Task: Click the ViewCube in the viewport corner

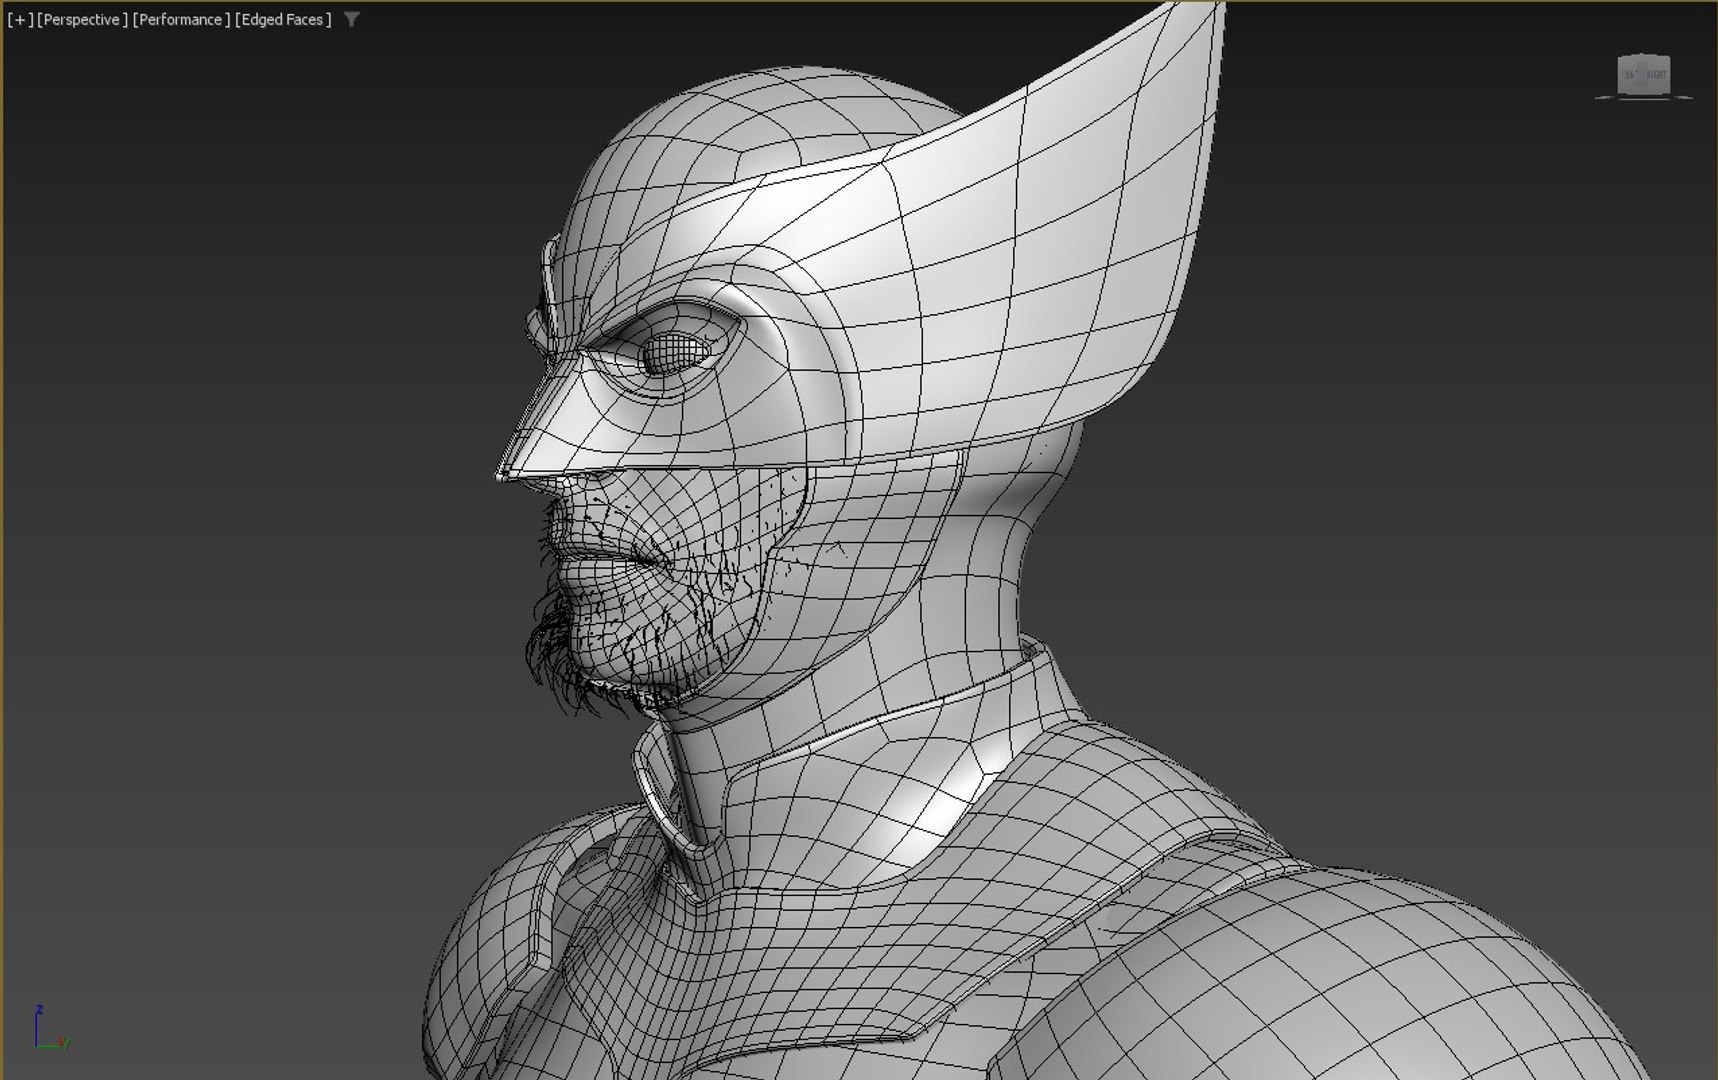Action: (x=1644, y=76)
